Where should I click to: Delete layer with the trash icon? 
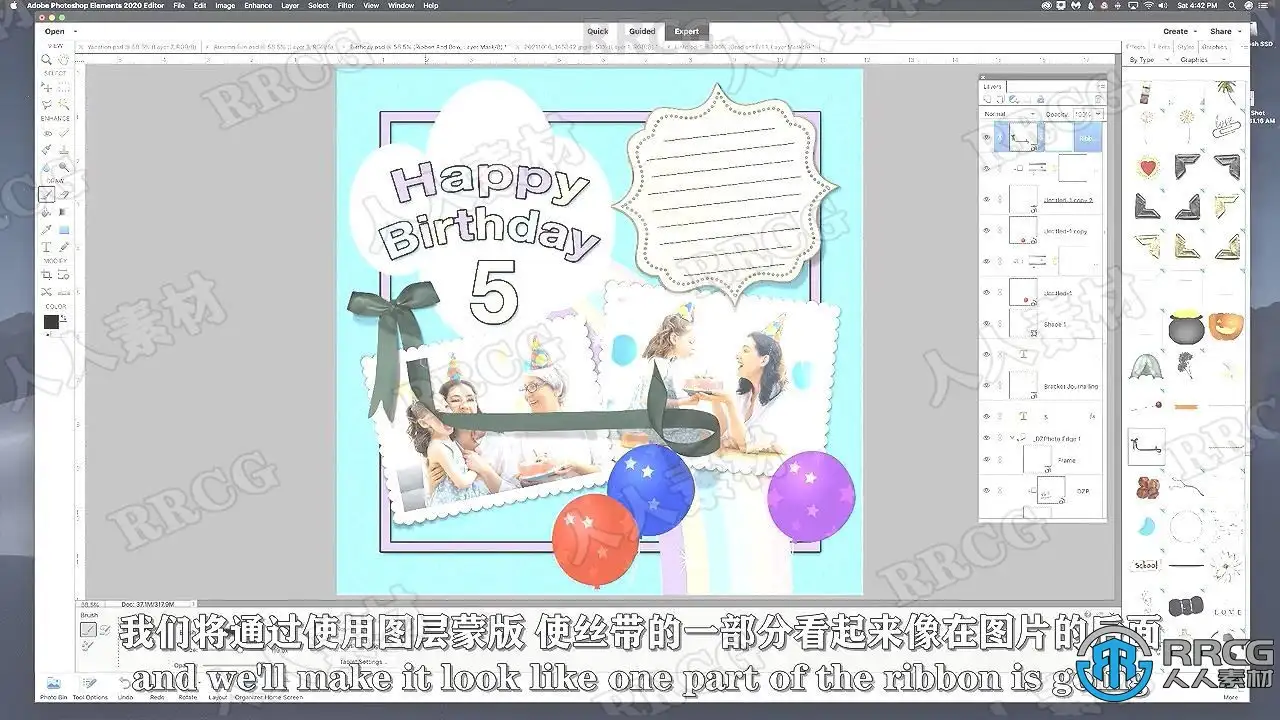[1098, 98]
